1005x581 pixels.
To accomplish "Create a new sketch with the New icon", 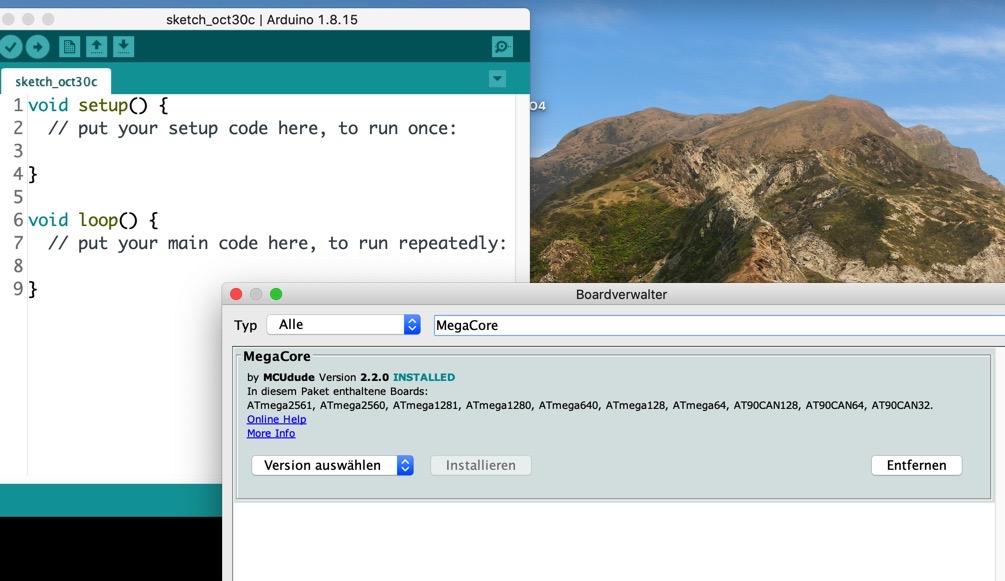I will pyautogui.click(x=69, y=47).
